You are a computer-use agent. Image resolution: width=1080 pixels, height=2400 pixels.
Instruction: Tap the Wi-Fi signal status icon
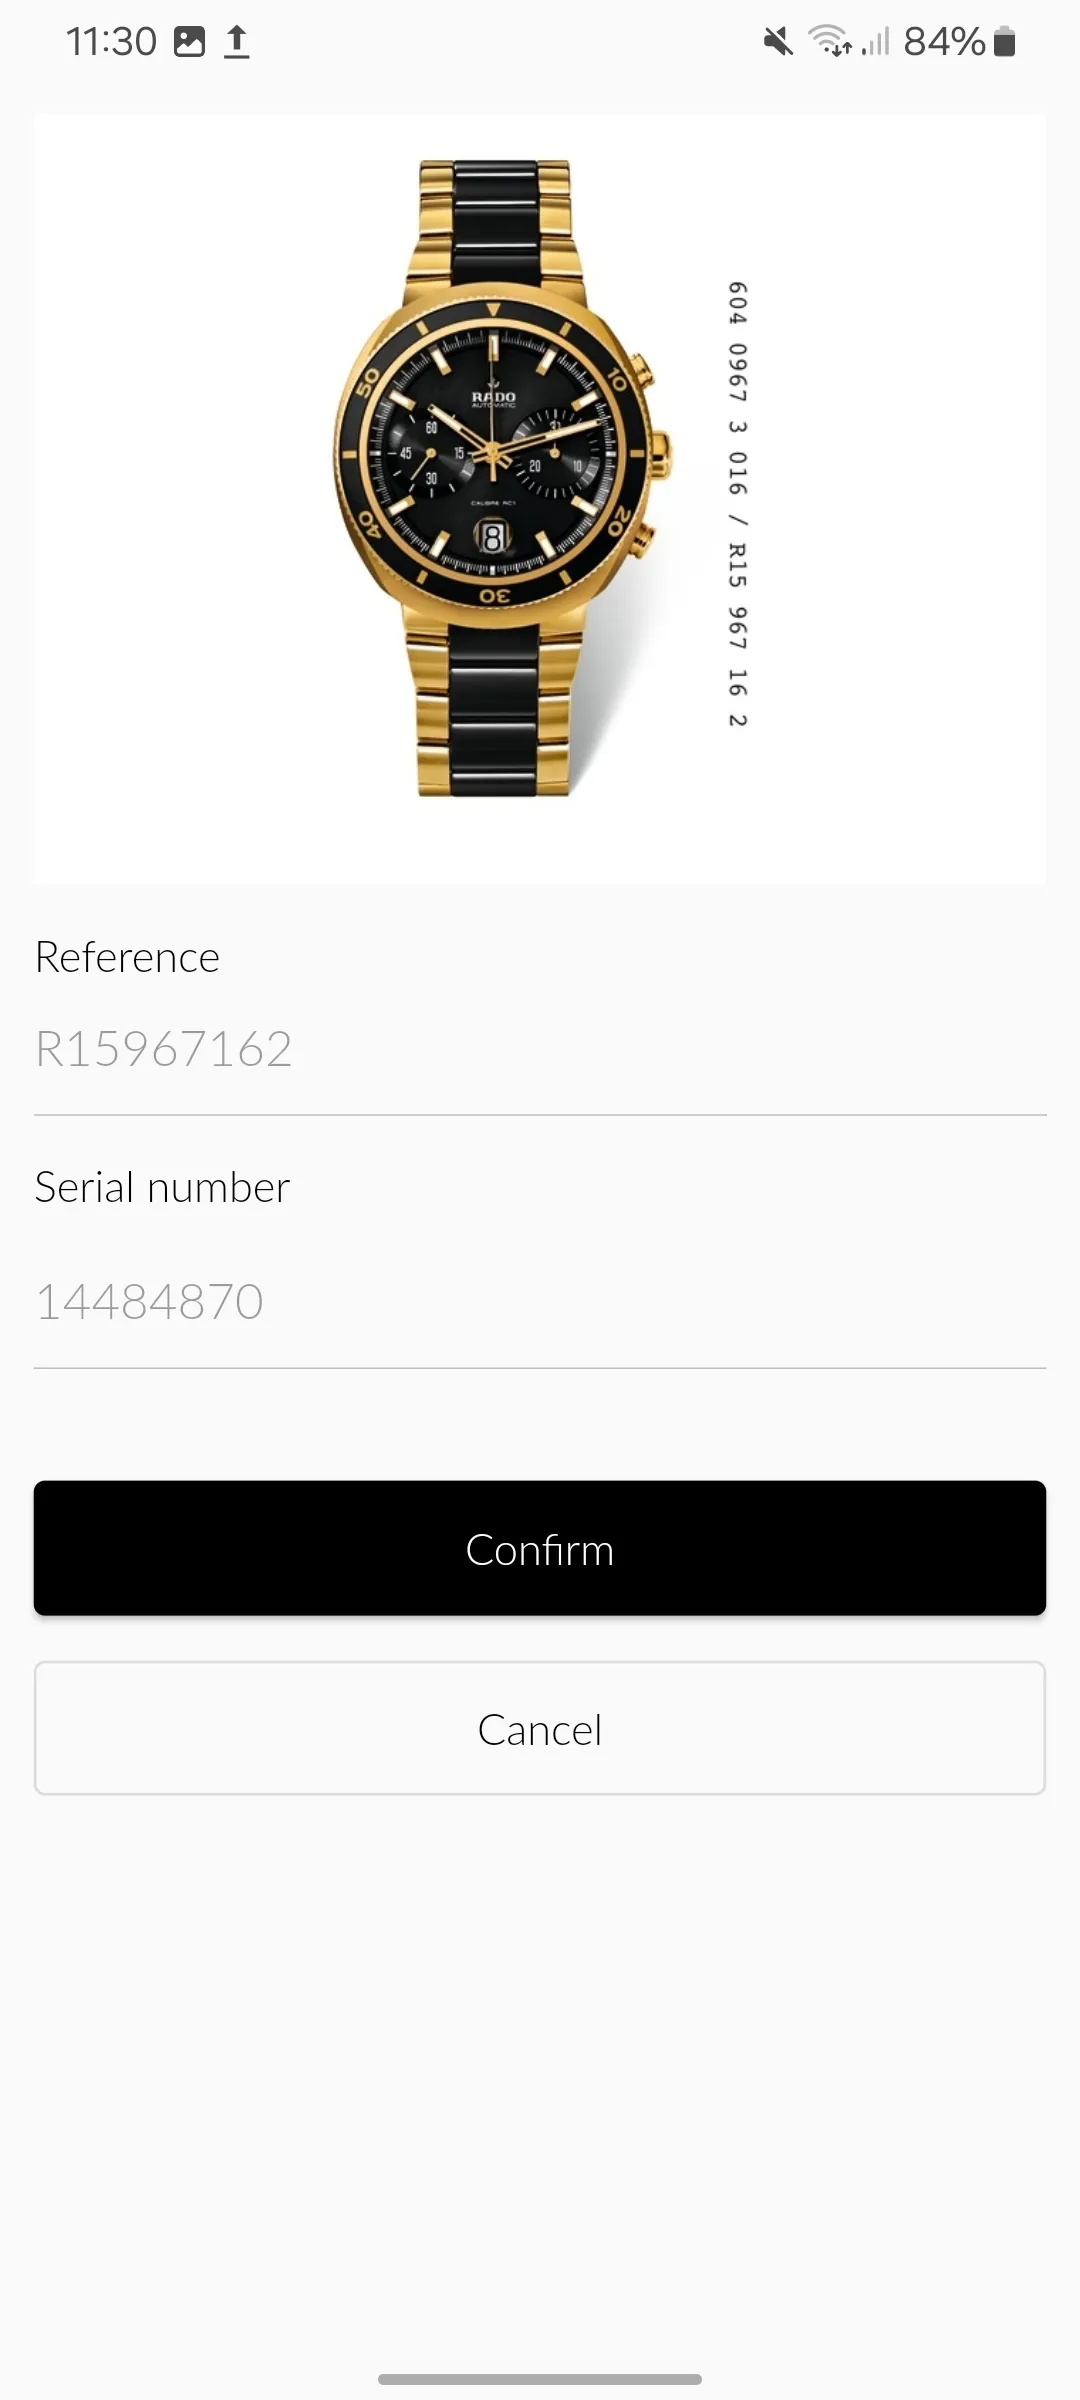829,41
